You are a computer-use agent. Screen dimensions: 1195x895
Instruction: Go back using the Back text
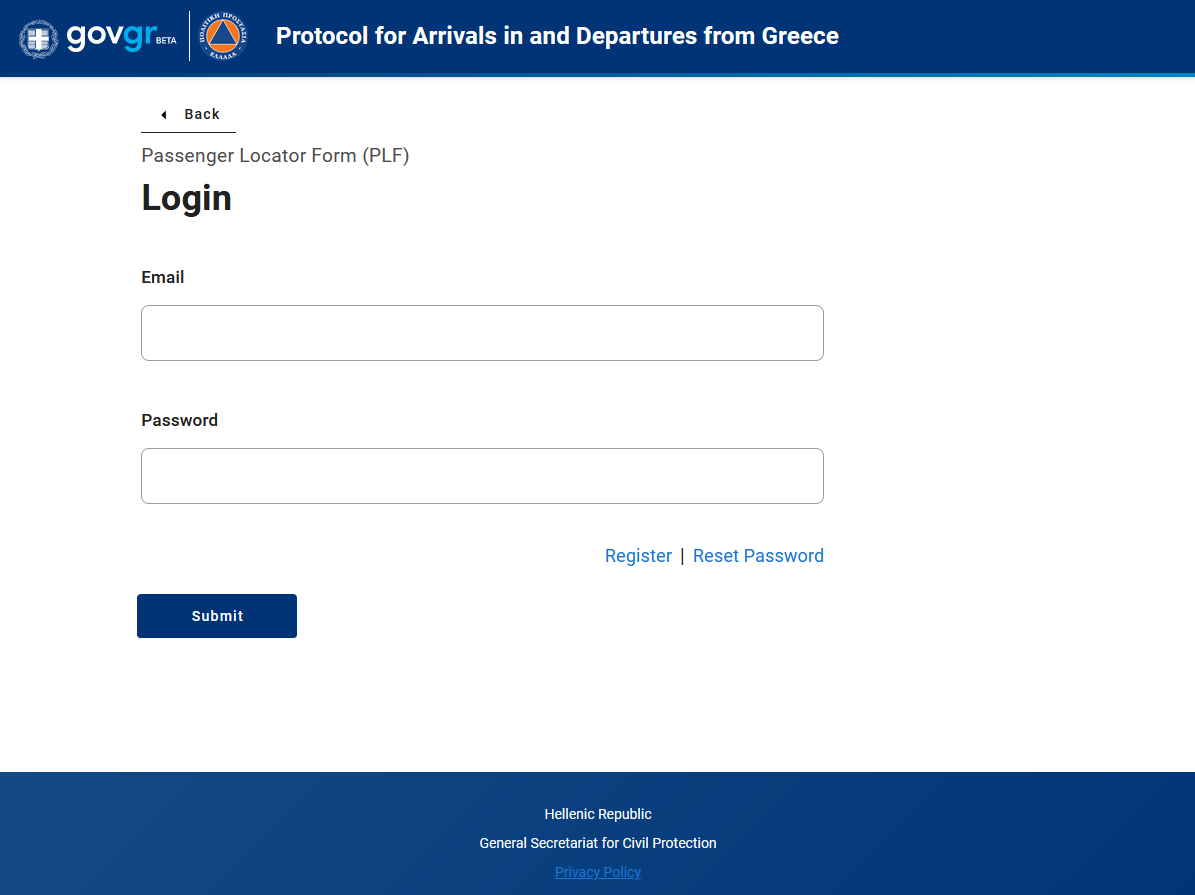(x=202, y=114)
